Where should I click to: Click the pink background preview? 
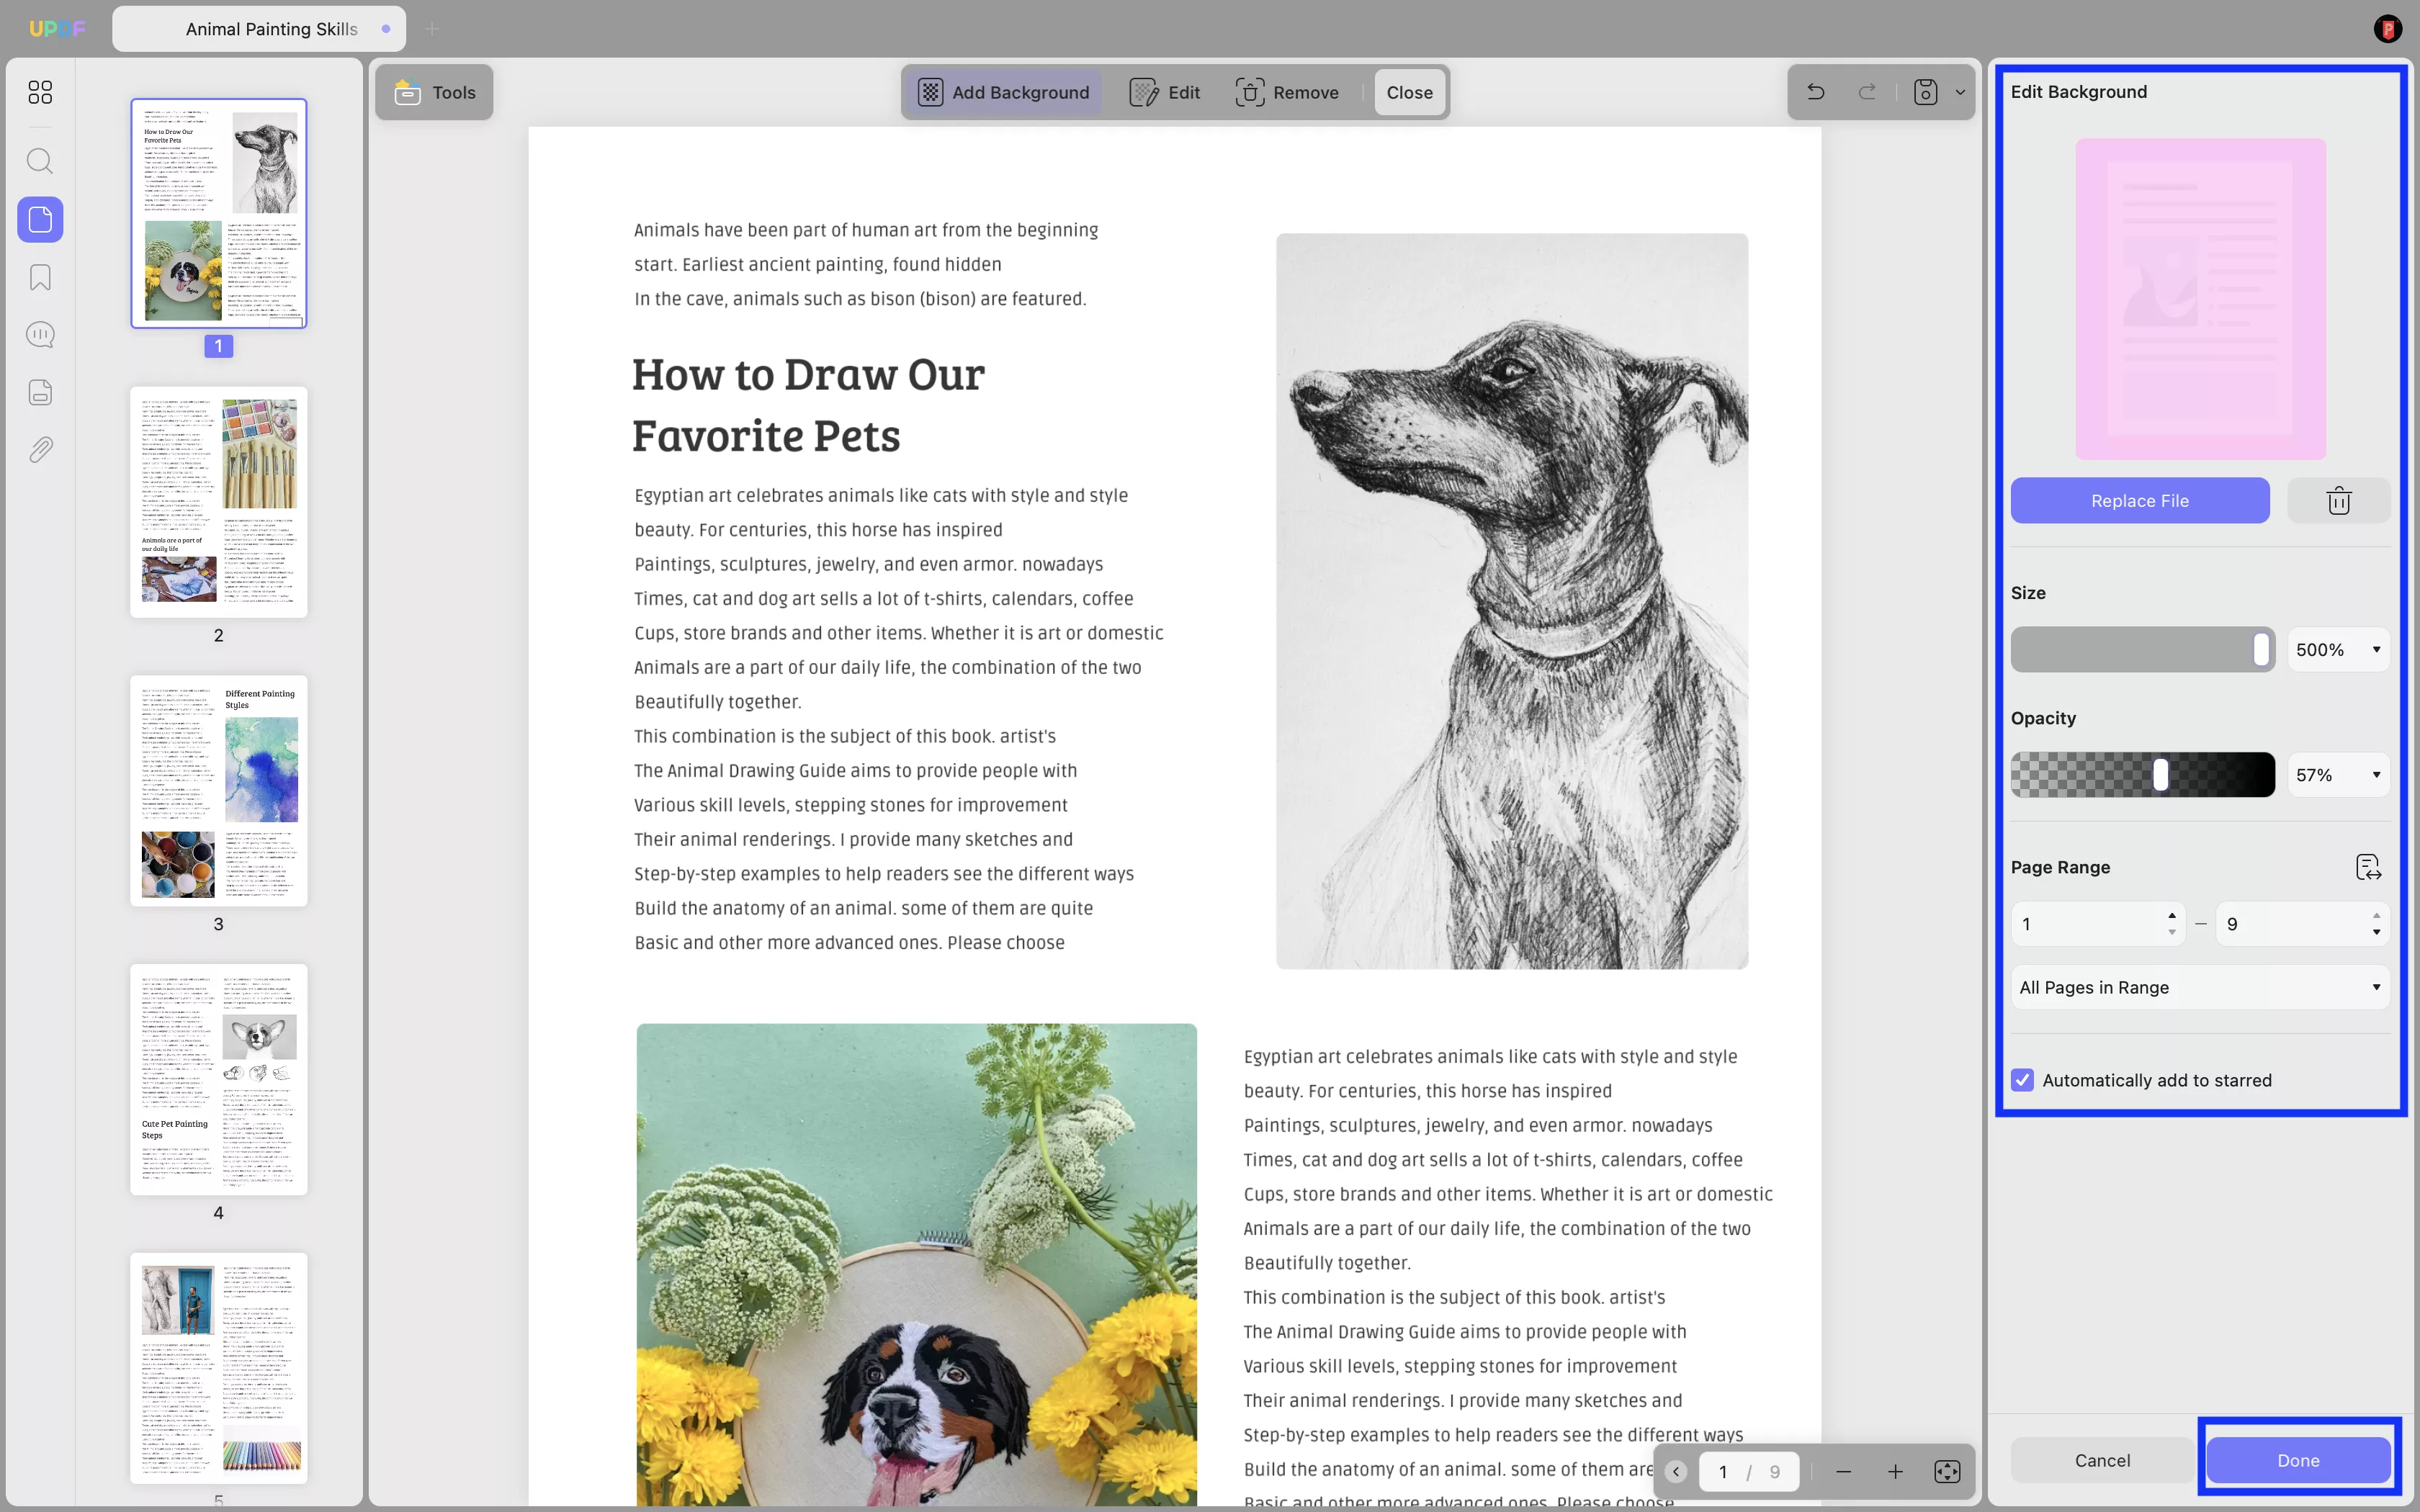[2200, 299]
